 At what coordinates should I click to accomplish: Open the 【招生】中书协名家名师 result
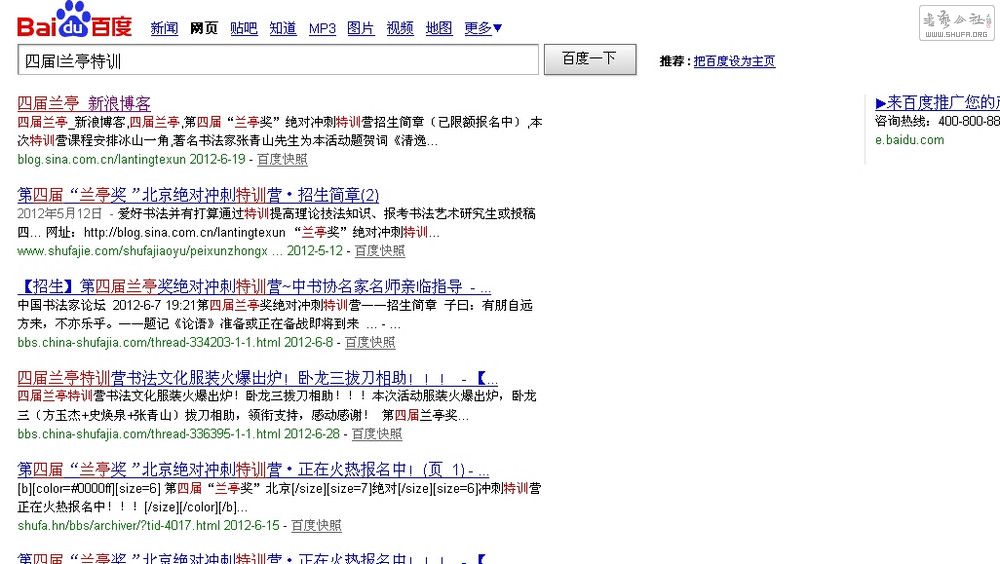point(254,287)
